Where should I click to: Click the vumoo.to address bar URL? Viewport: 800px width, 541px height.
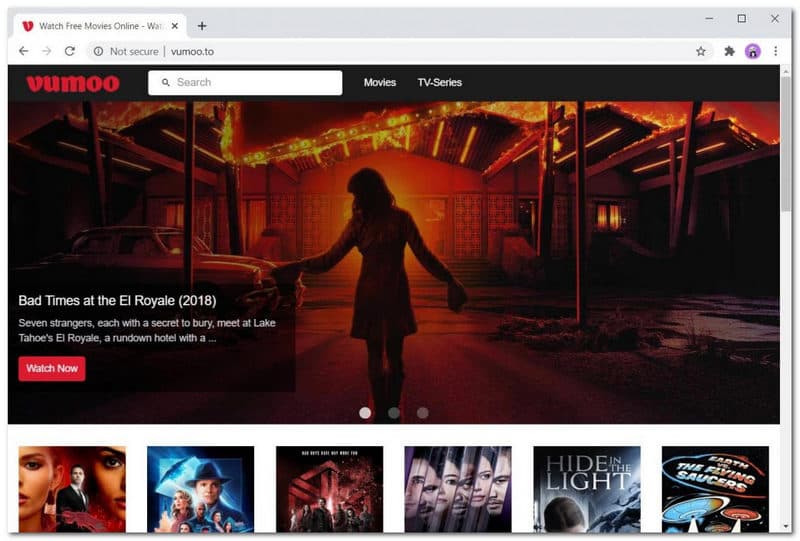(192, 52)
